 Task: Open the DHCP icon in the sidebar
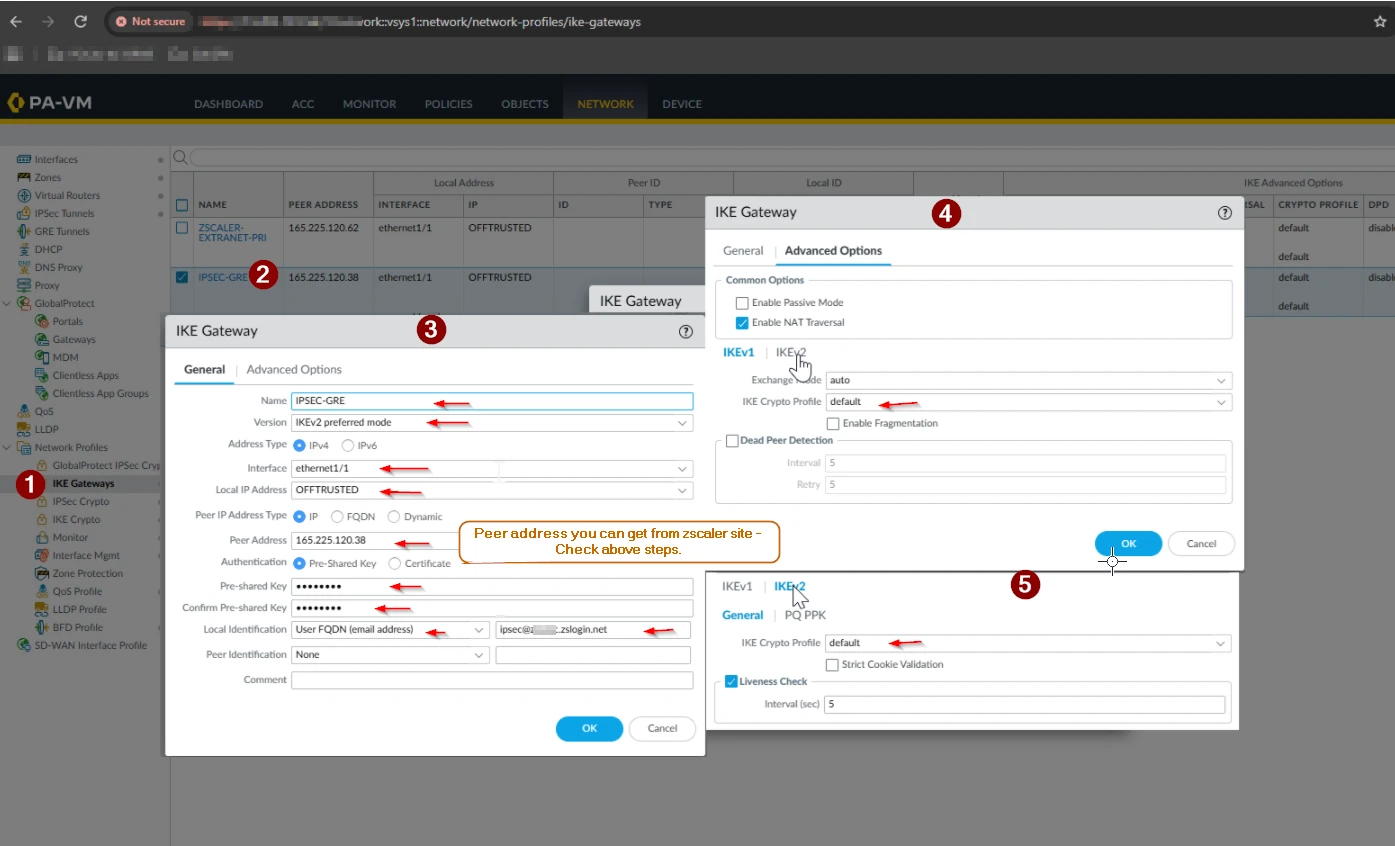[x=24, y=250]
